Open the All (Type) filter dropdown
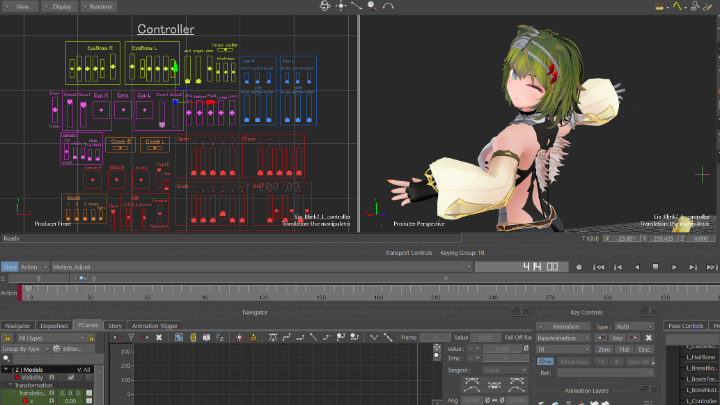 (x=51, y=338)
